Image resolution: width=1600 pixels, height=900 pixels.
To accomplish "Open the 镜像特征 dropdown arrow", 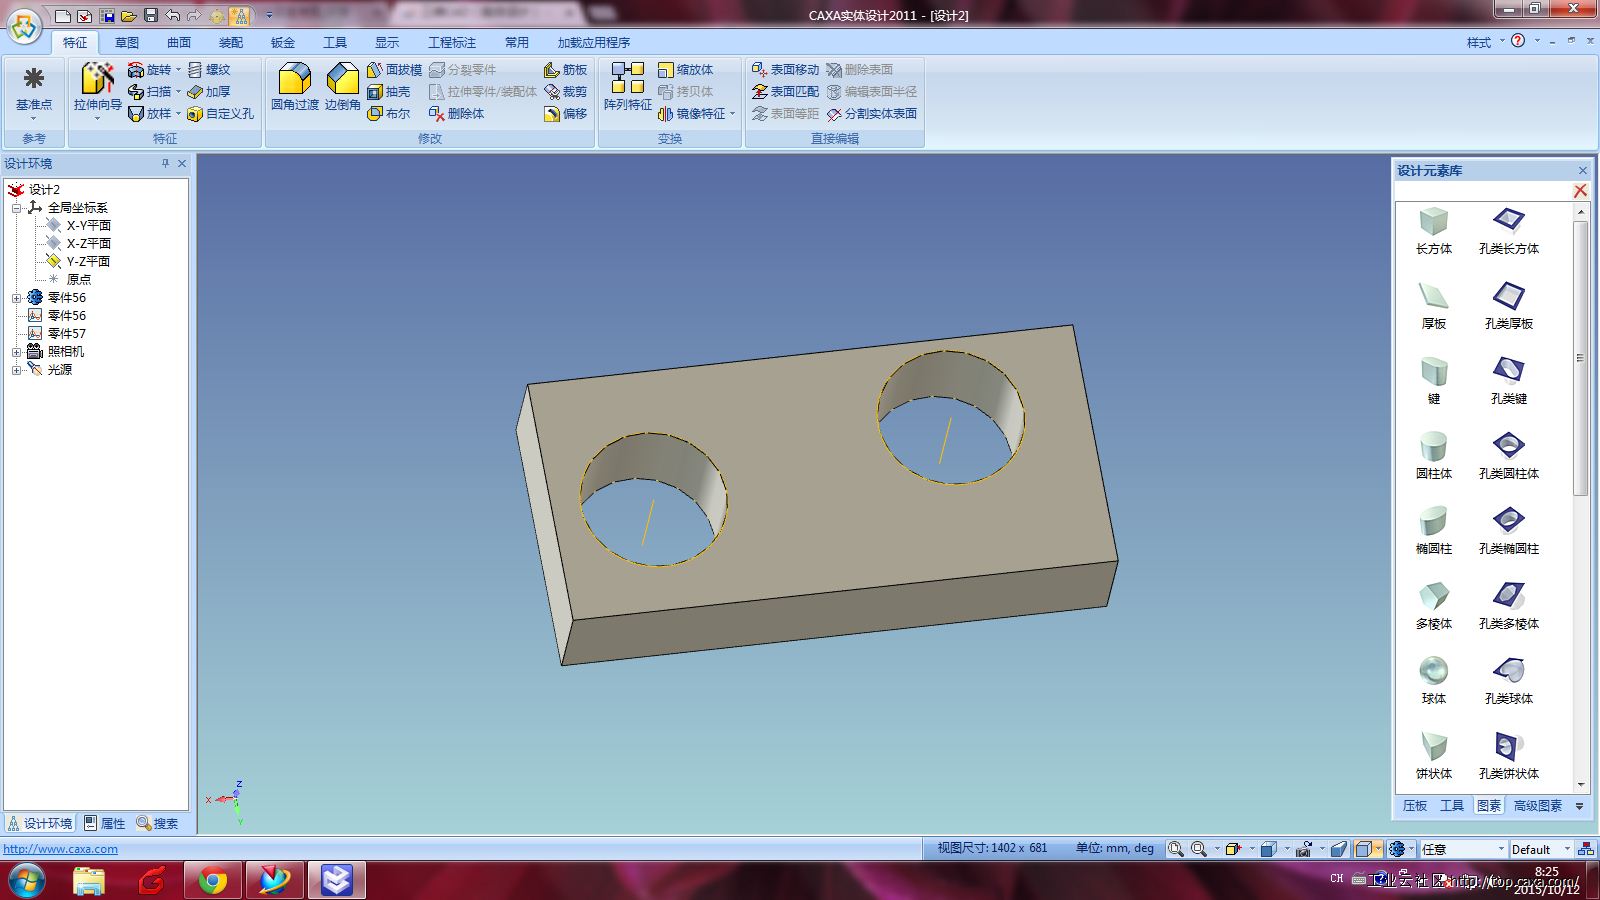I will [733, 114].
